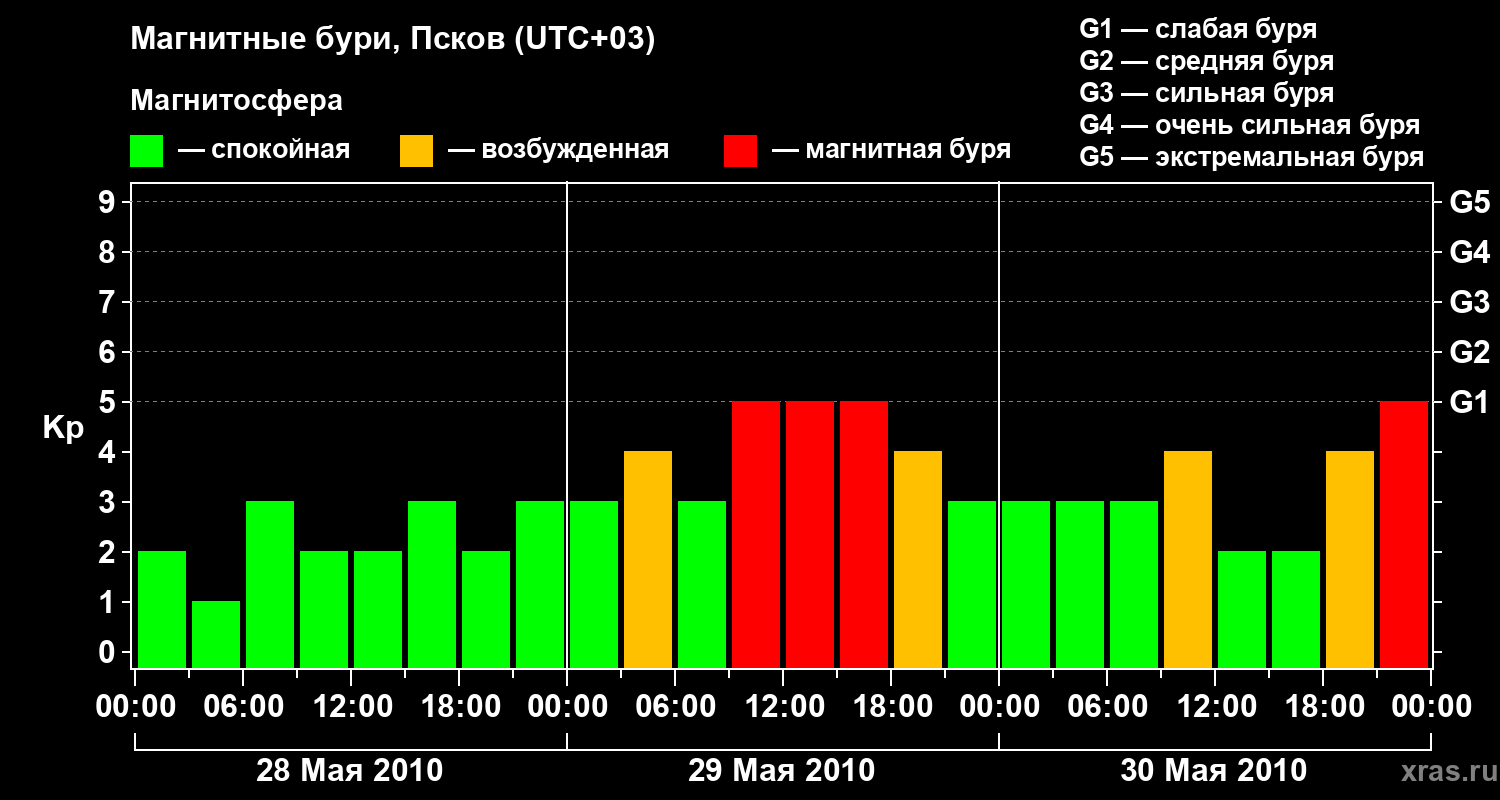The image size is (1500, 800).
Task: Click the 'G5' label on right axis
Action: point(1469,202)
